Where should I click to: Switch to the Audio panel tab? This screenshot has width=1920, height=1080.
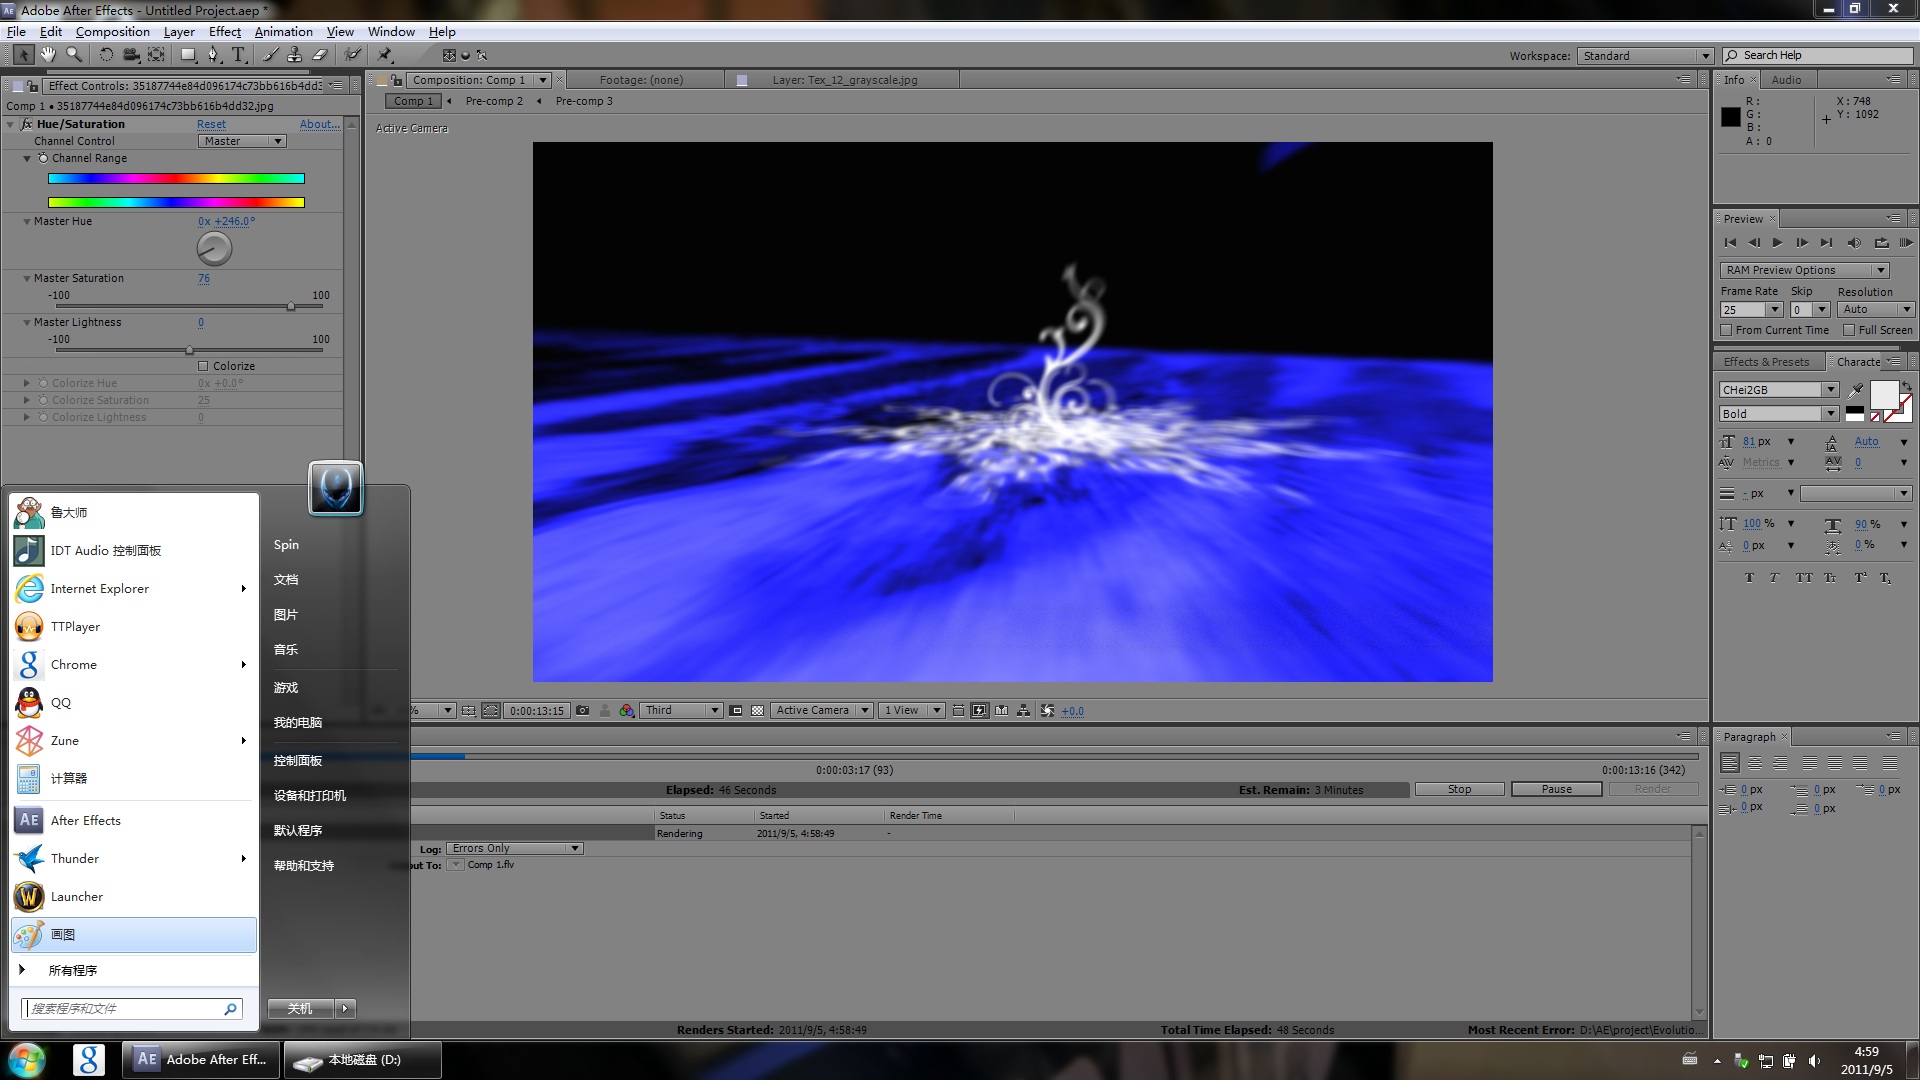1786,80
